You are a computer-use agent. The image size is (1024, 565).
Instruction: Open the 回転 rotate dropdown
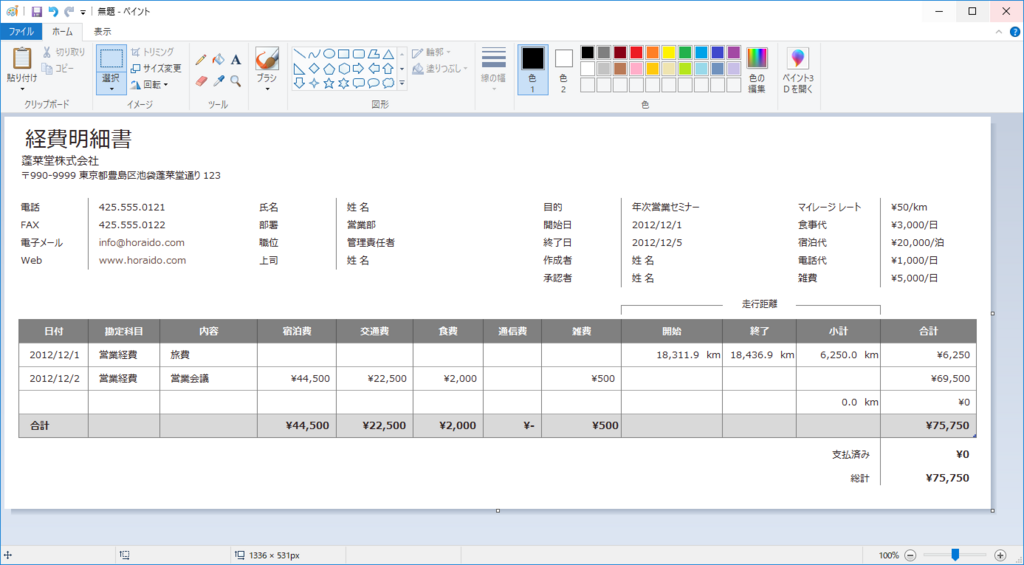coord(150,84)
